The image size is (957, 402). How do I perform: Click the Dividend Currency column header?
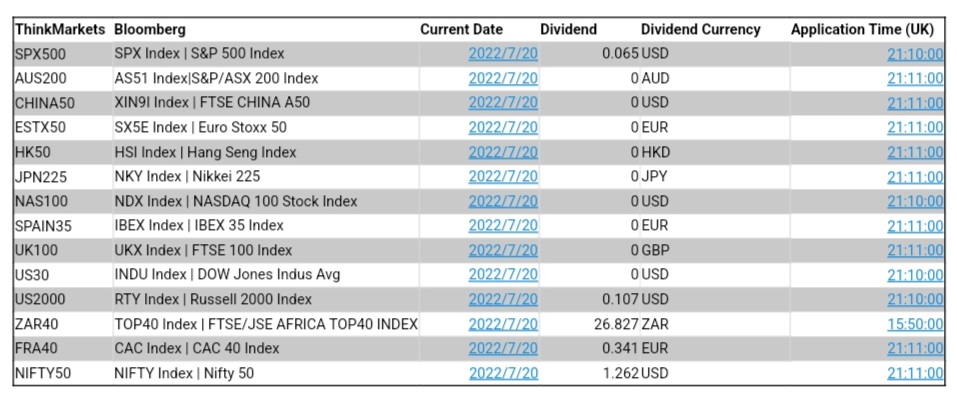[700, 30]
